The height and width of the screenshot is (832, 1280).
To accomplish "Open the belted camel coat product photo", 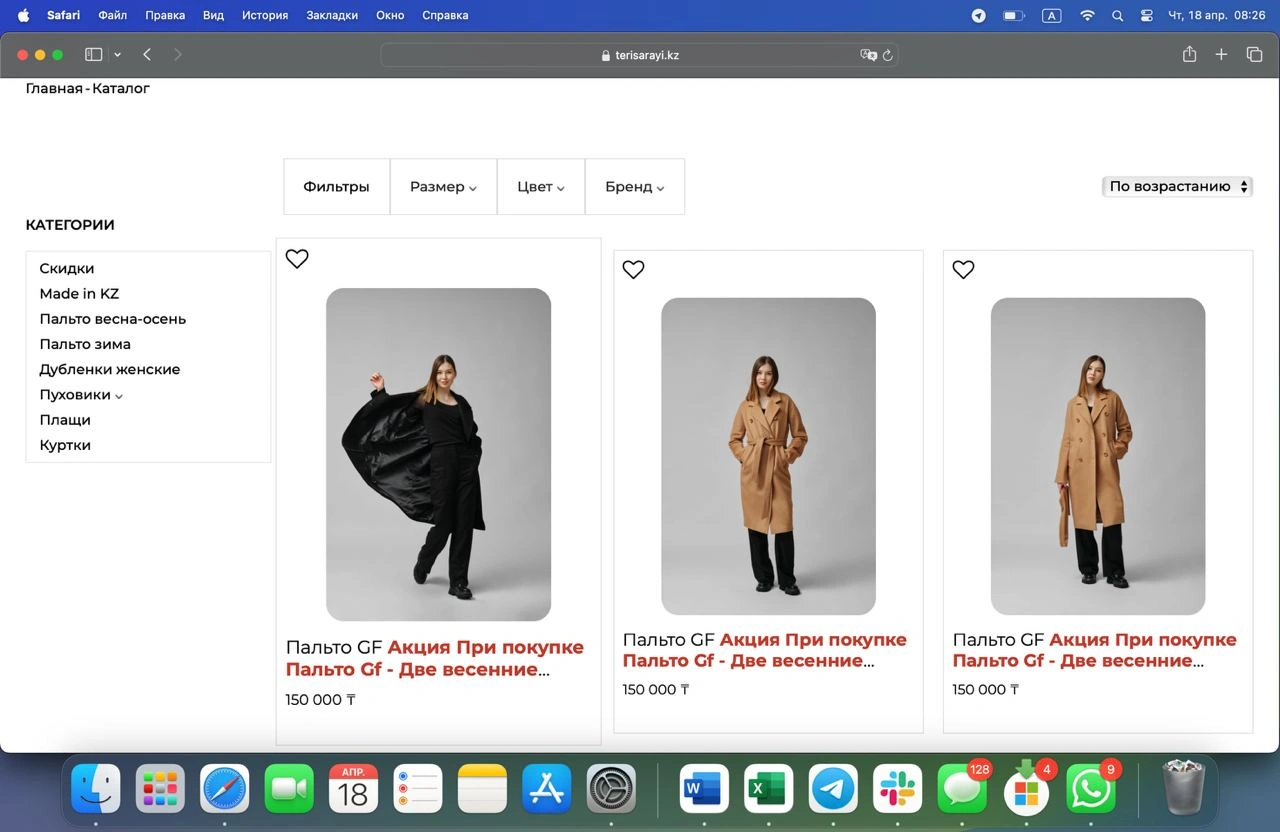I will point(768,456).
